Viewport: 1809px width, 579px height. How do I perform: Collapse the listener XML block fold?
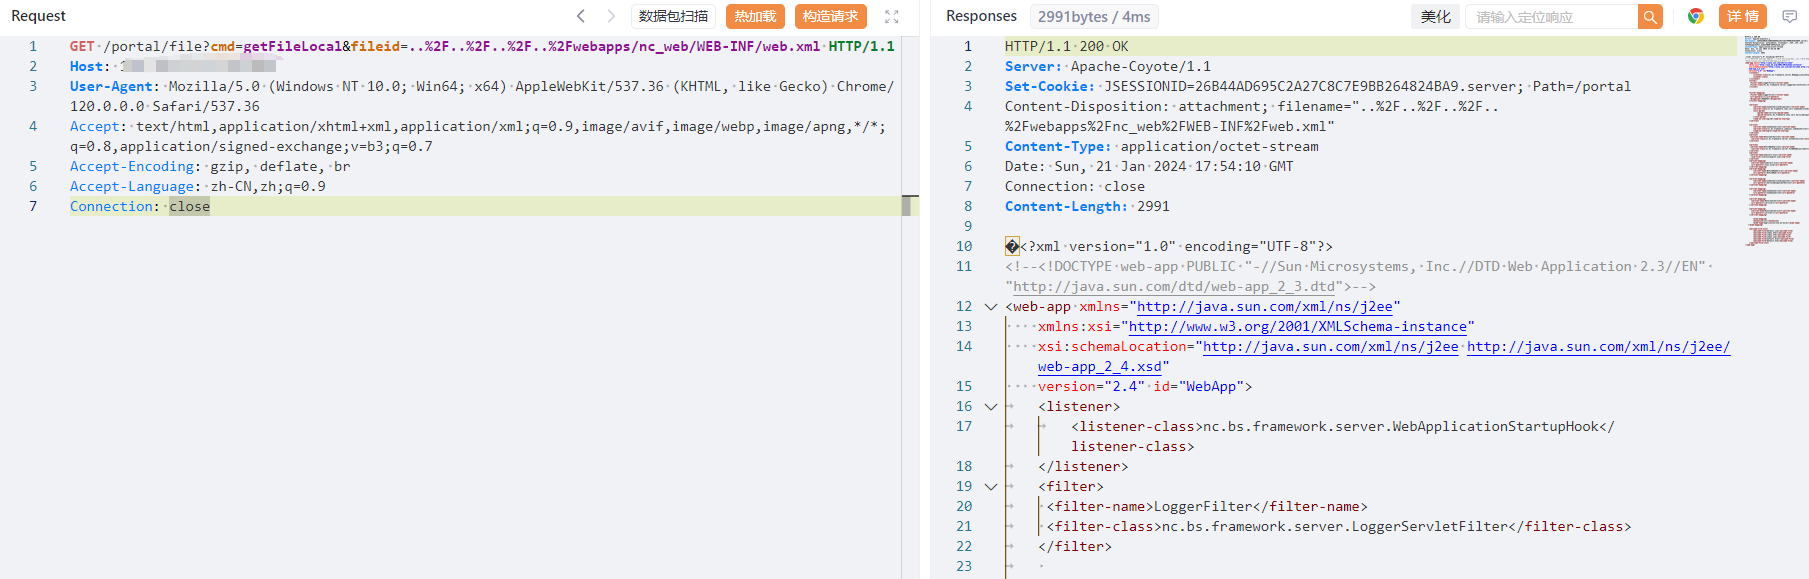[x=991, y=407]
